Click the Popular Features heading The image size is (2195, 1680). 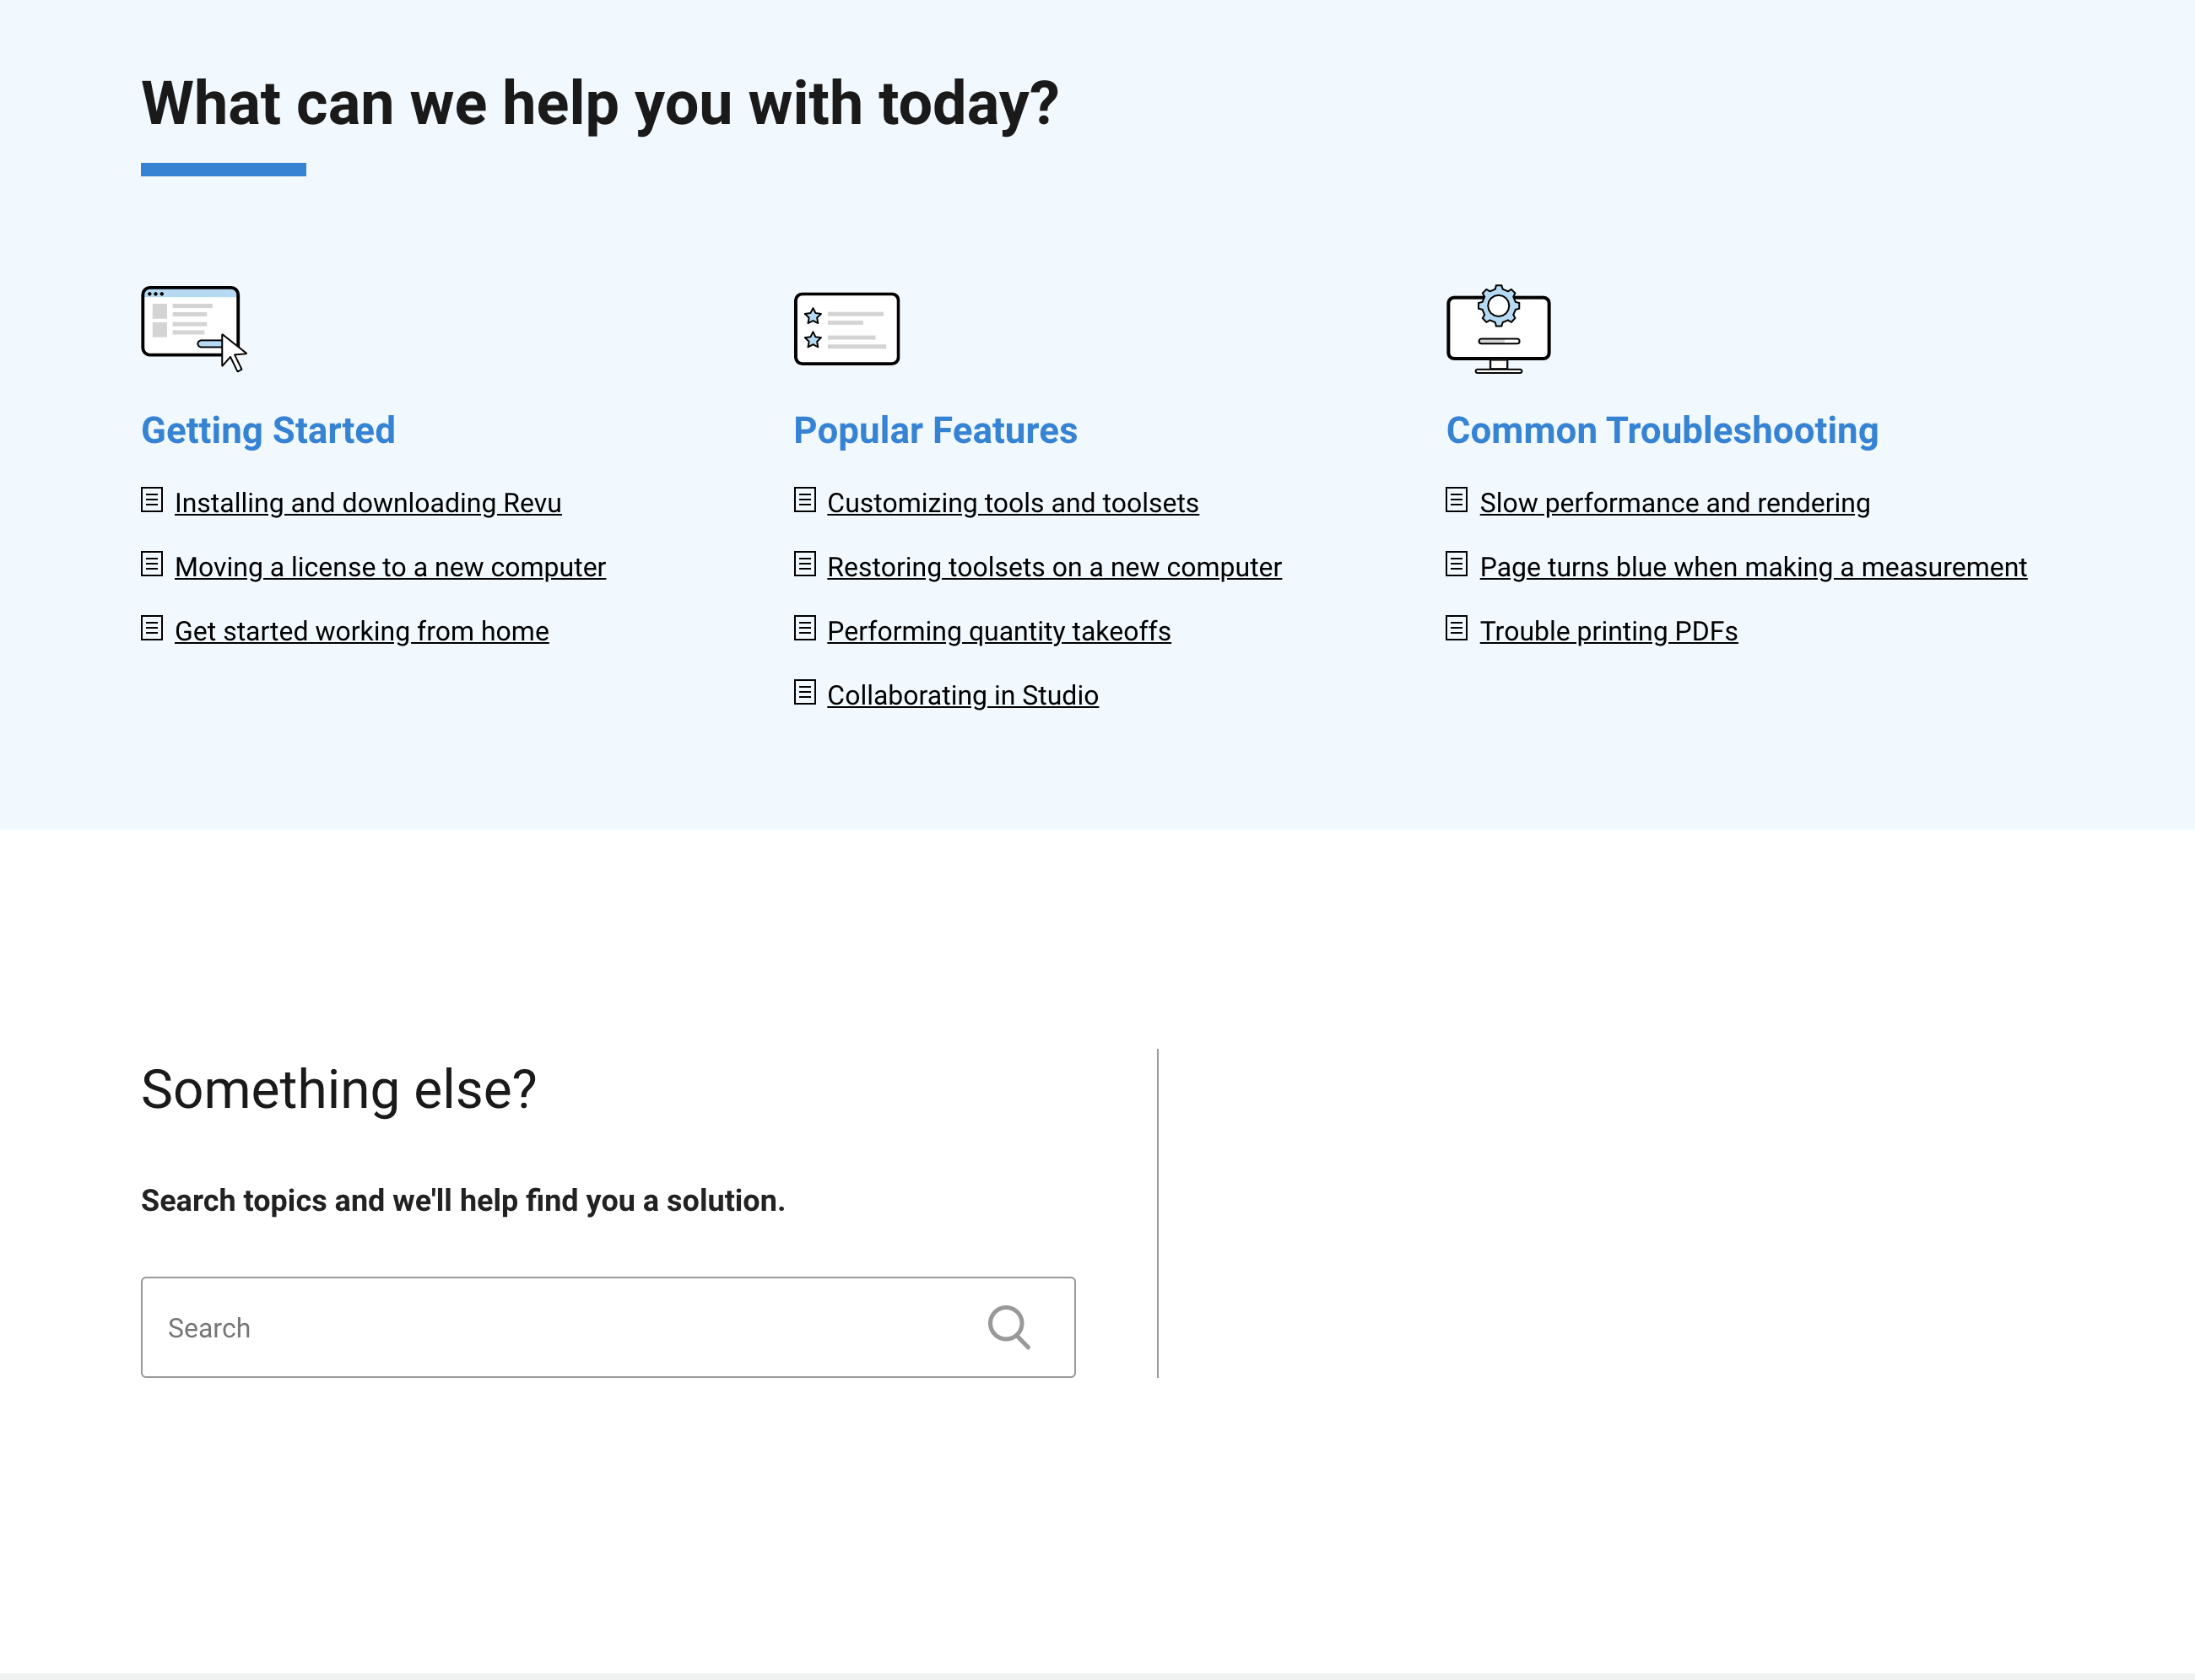coord(935,431)
